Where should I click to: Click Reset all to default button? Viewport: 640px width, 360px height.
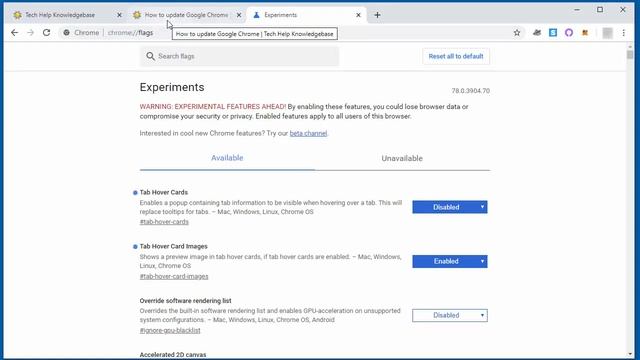(456, 56)
